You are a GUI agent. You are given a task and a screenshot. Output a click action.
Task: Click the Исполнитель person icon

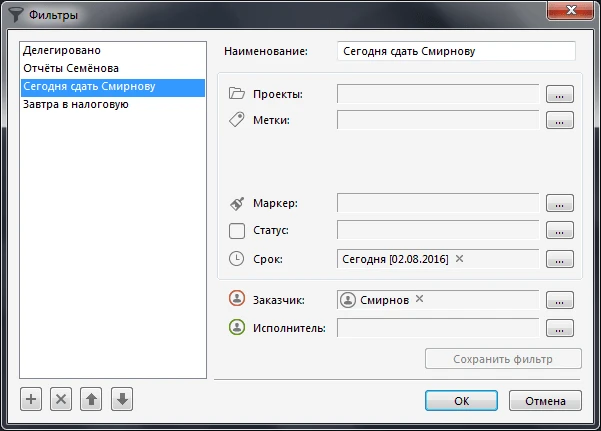click(x=237, y=327)
